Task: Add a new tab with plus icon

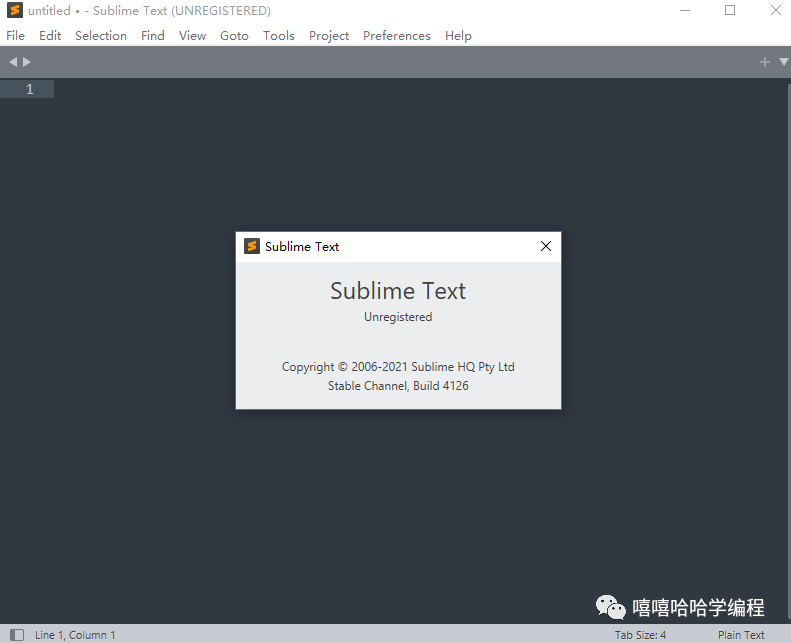Action: pos(765,62)
